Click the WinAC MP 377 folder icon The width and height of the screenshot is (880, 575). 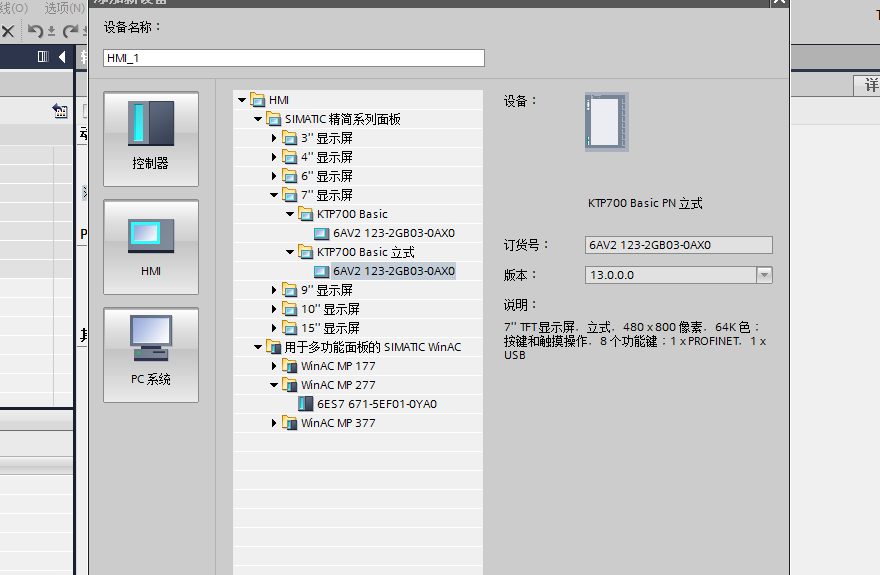click(290, 423)
